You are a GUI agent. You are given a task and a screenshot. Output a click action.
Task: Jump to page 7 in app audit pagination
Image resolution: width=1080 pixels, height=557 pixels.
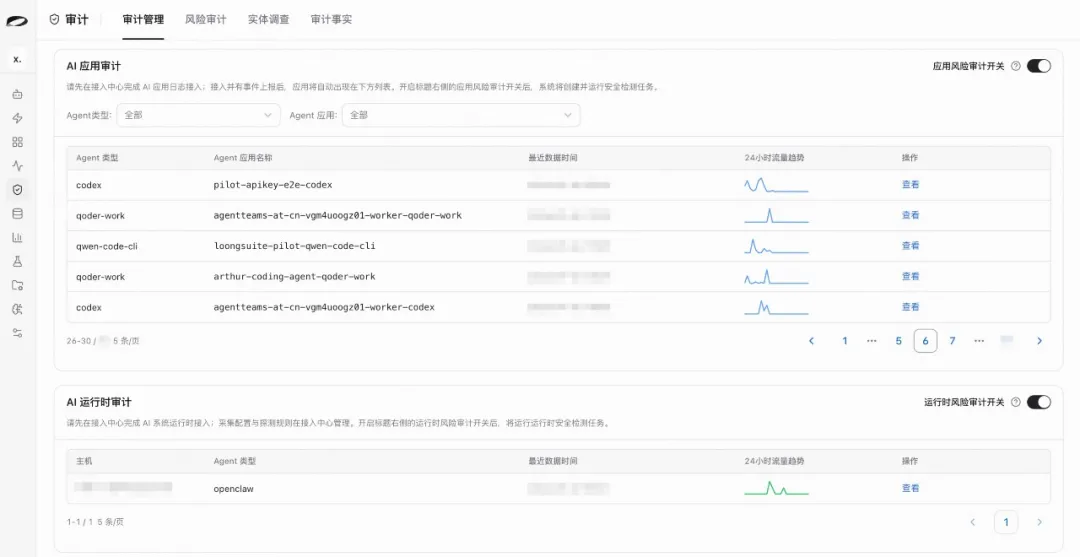(952, 341)
